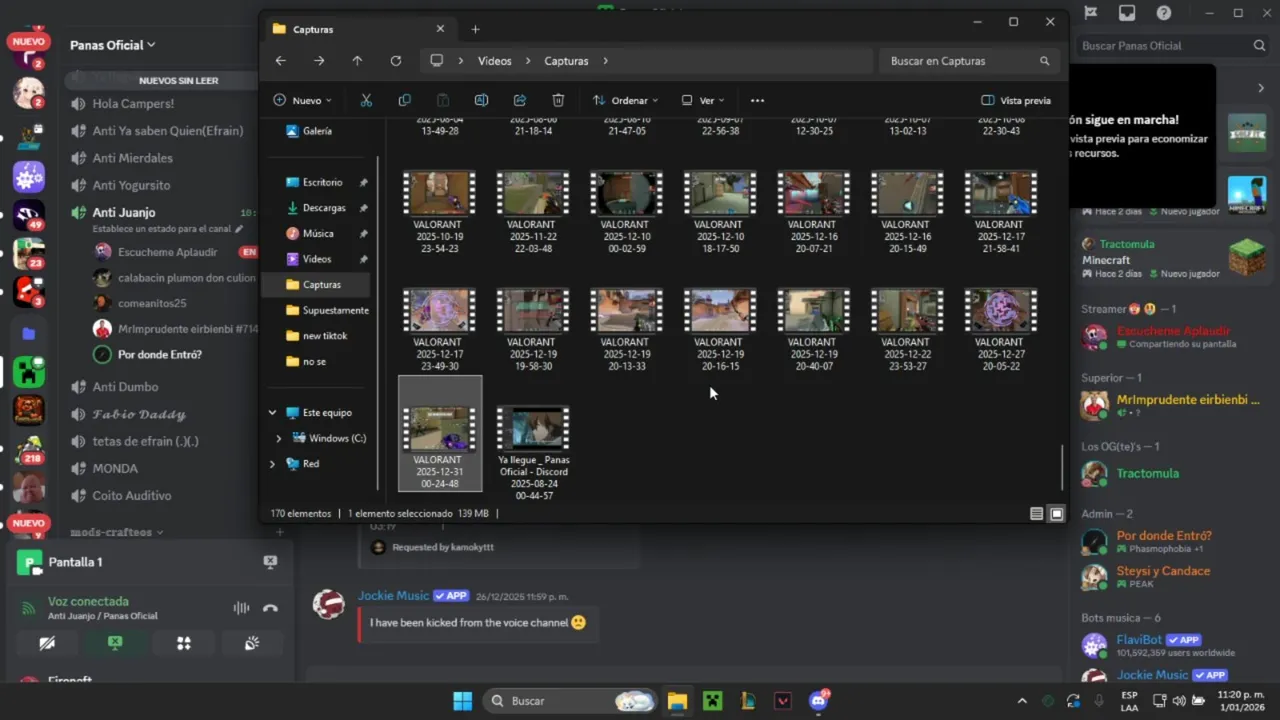Toggle Vista previa pane in Explorer

click(x=1016, y=100)
